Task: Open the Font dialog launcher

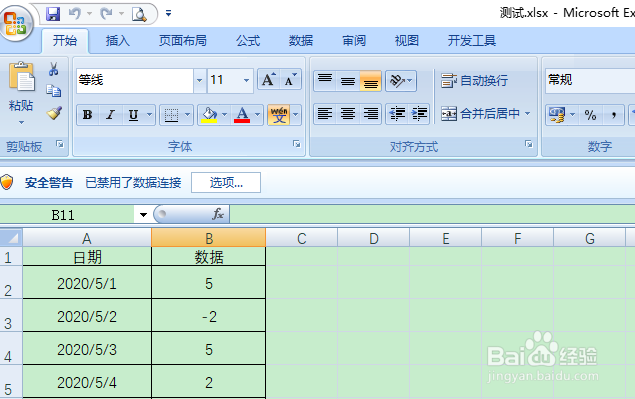Action: [x=297, y=144]
